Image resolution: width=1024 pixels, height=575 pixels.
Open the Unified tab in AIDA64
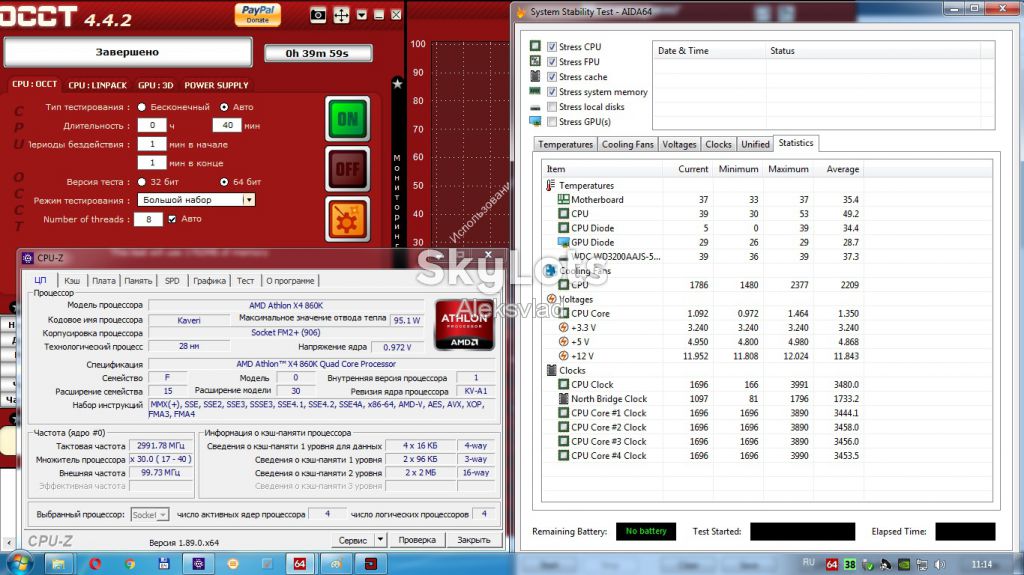click(x=755, y=144)
